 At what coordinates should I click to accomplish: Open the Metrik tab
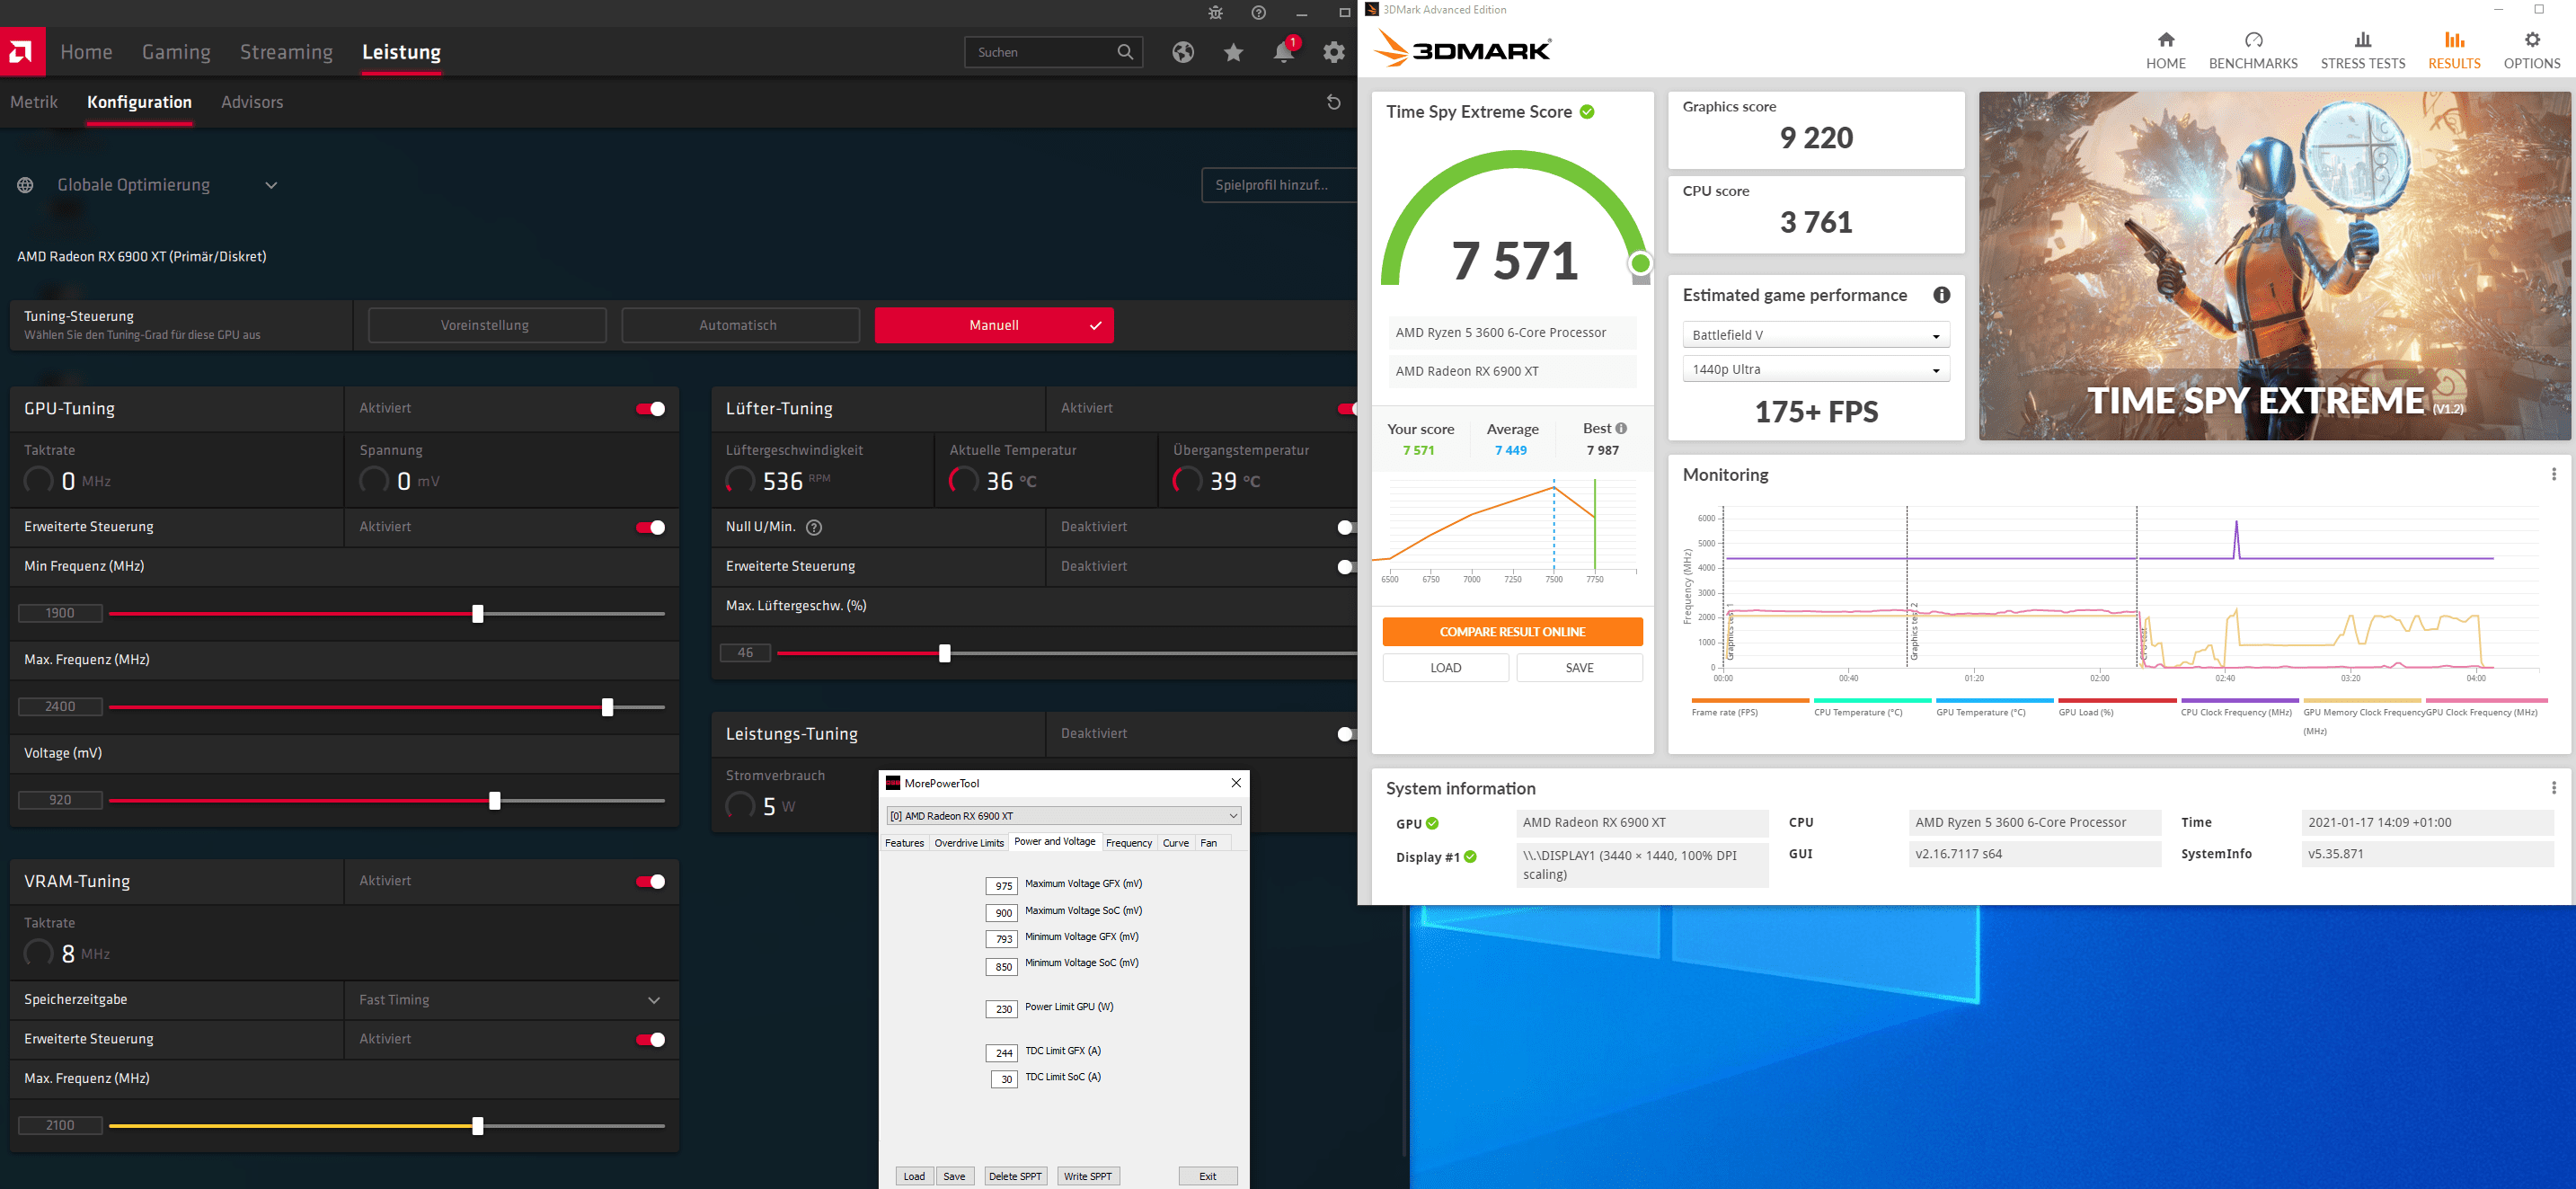click(x=34, y=102)
